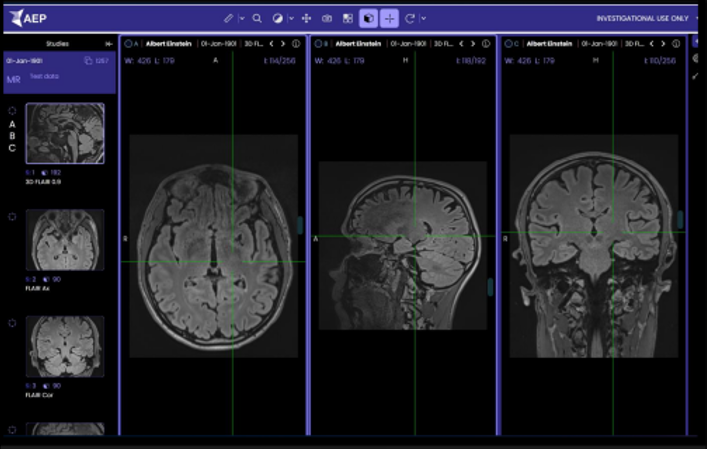The height and width of the screenshot is (450, 708).
Task: Go to previous series in viewport B
Action: click(x=461, y=44)
